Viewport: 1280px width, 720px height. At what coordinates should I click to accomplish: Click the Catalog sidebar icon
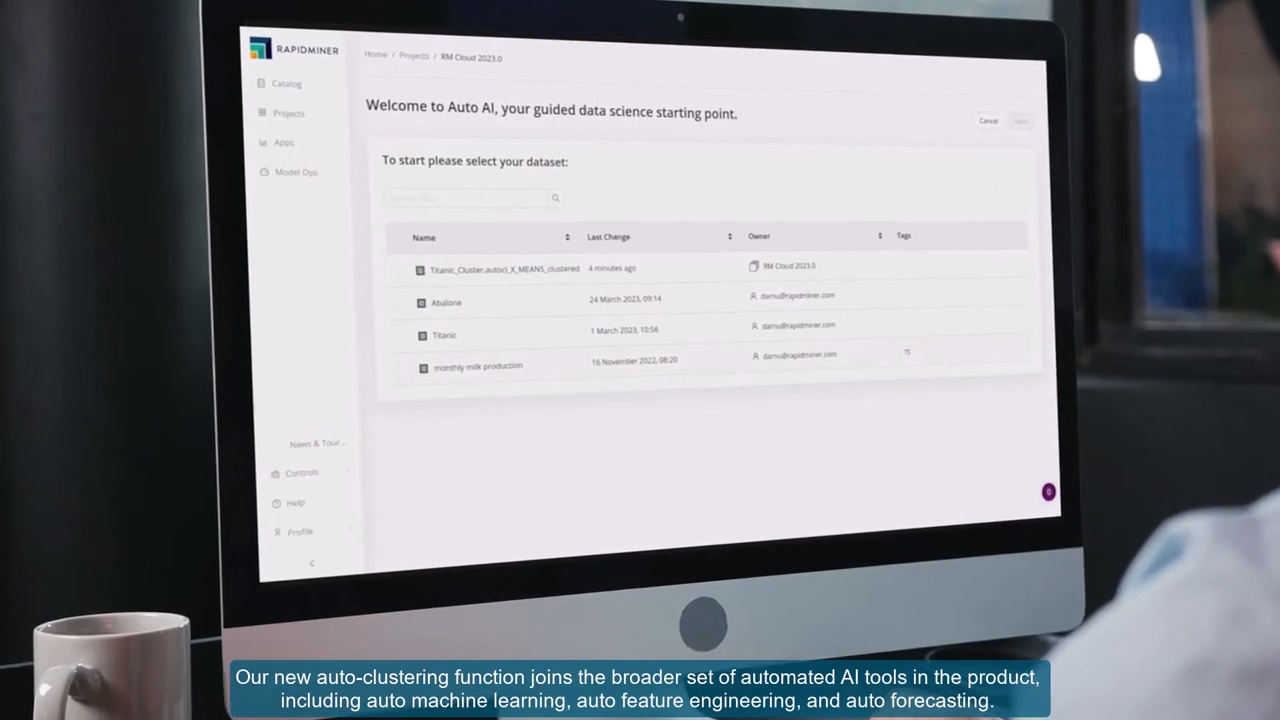[x=261, y=83]
